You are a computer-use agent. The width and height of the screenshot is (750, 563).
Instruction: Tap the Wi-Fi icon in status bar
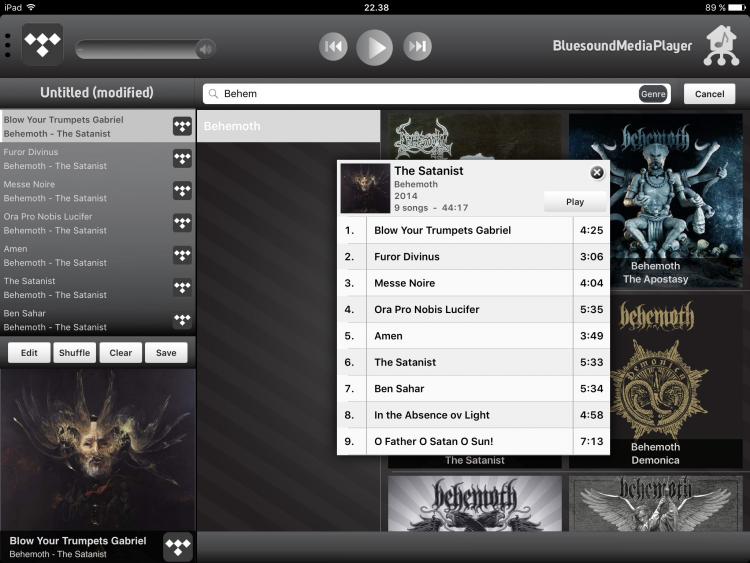coord(32,7)
